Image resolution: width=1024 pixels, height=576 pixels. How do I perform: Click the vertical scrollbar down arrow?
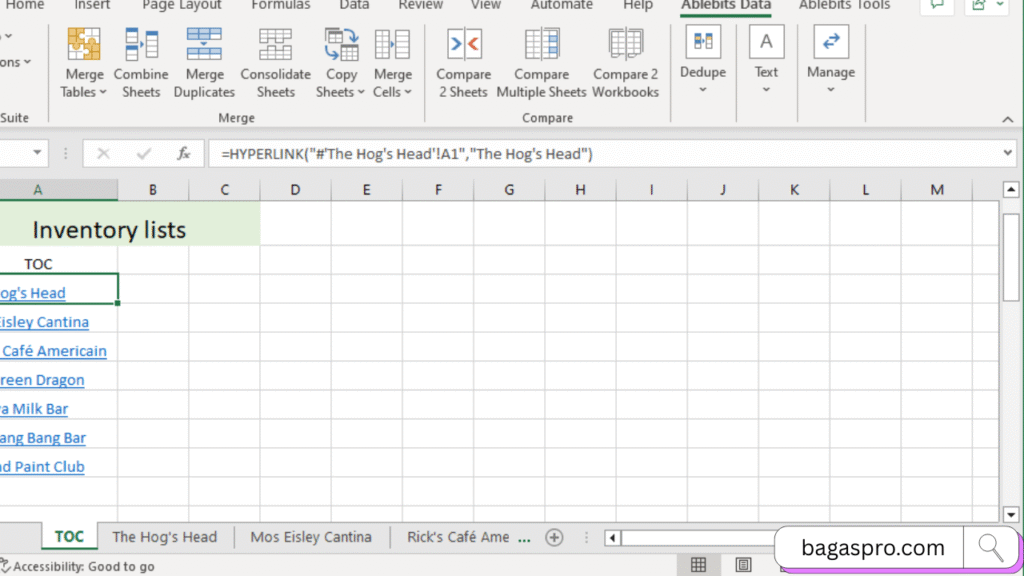click(x=1011, y=514)
